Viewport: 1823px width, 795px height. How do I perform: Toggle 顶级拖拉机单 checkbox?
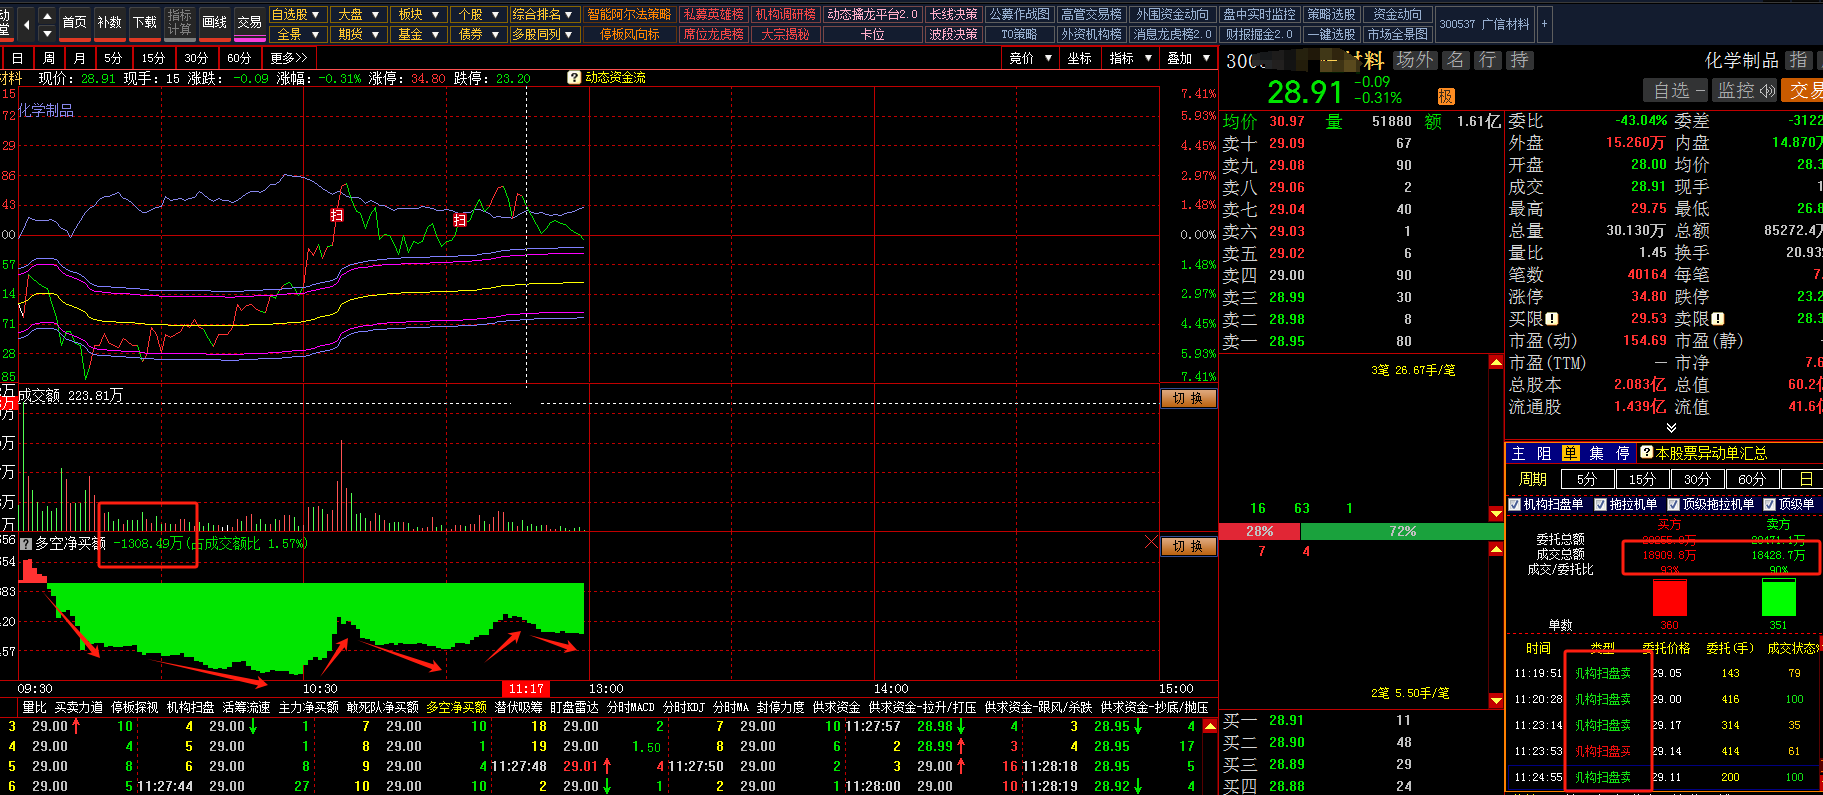1673,504
